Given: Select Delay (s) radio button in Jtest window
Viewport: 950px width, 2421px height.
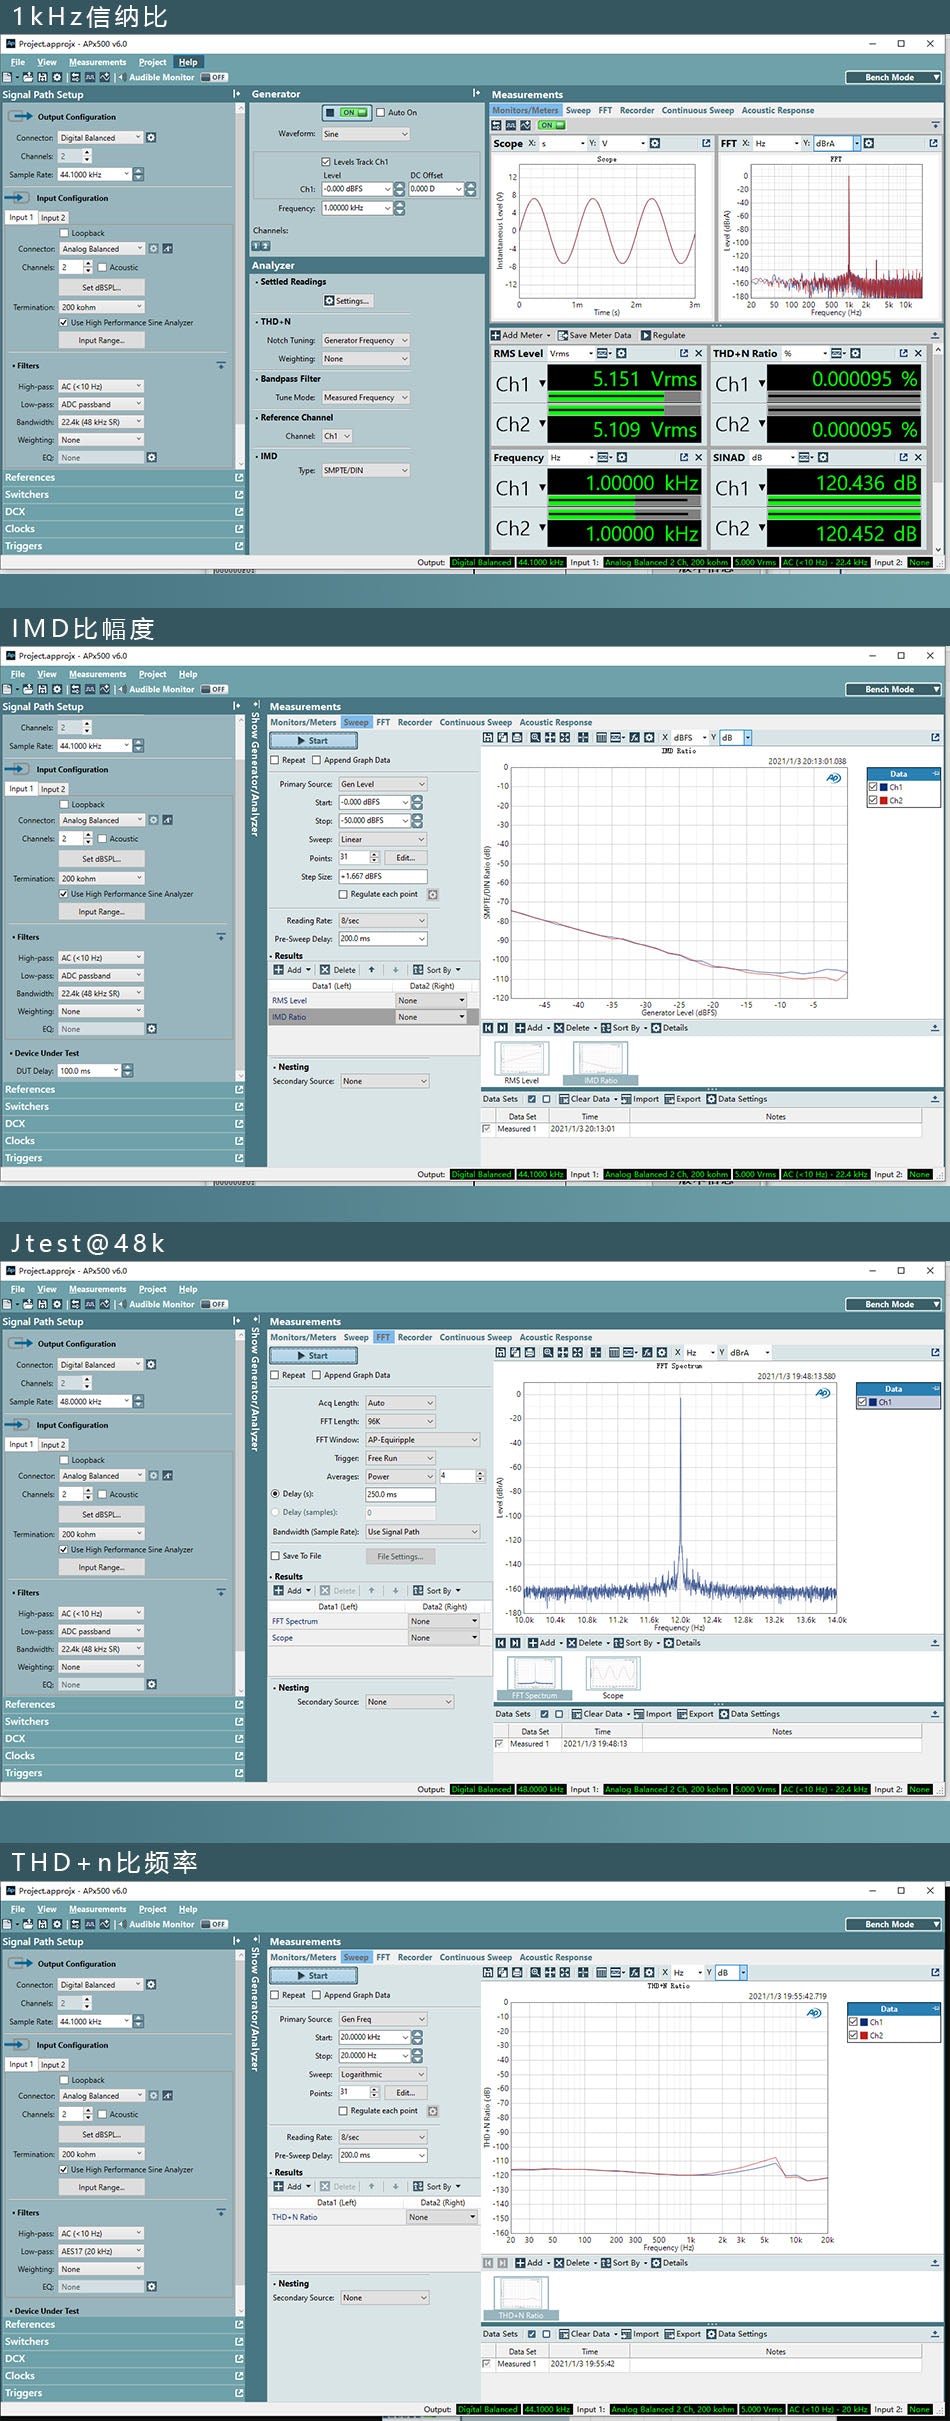Looking at the screenshot, I should [275, 1493].
